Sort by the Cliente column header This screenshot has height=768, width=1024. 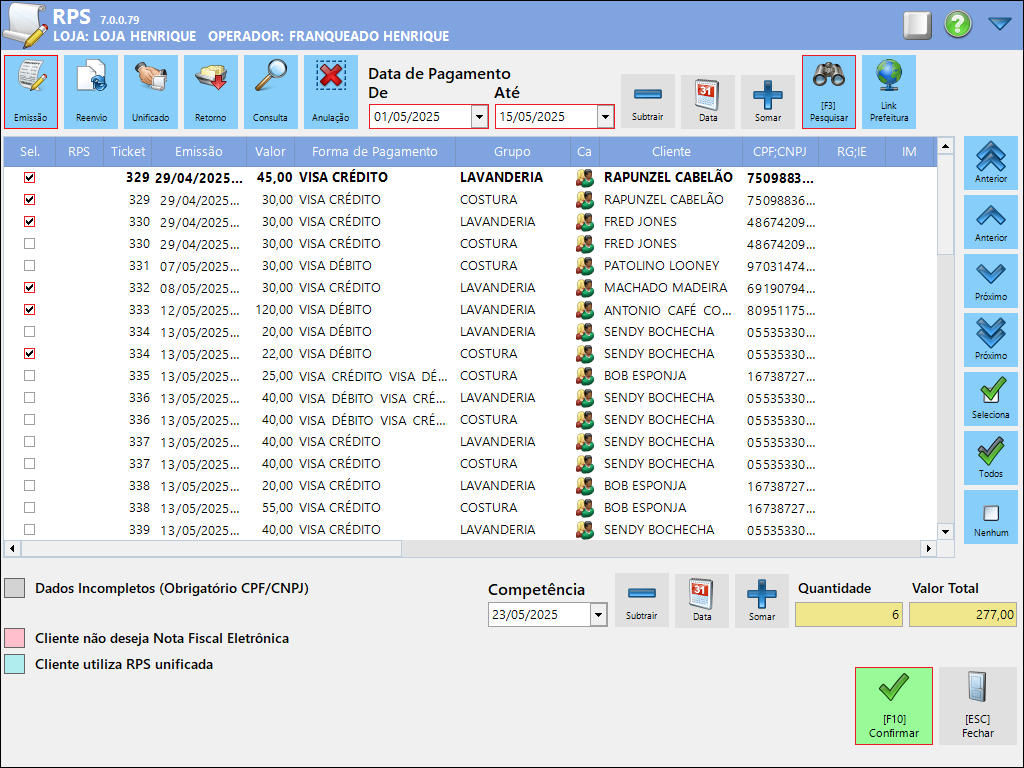(x=671, y=152)
